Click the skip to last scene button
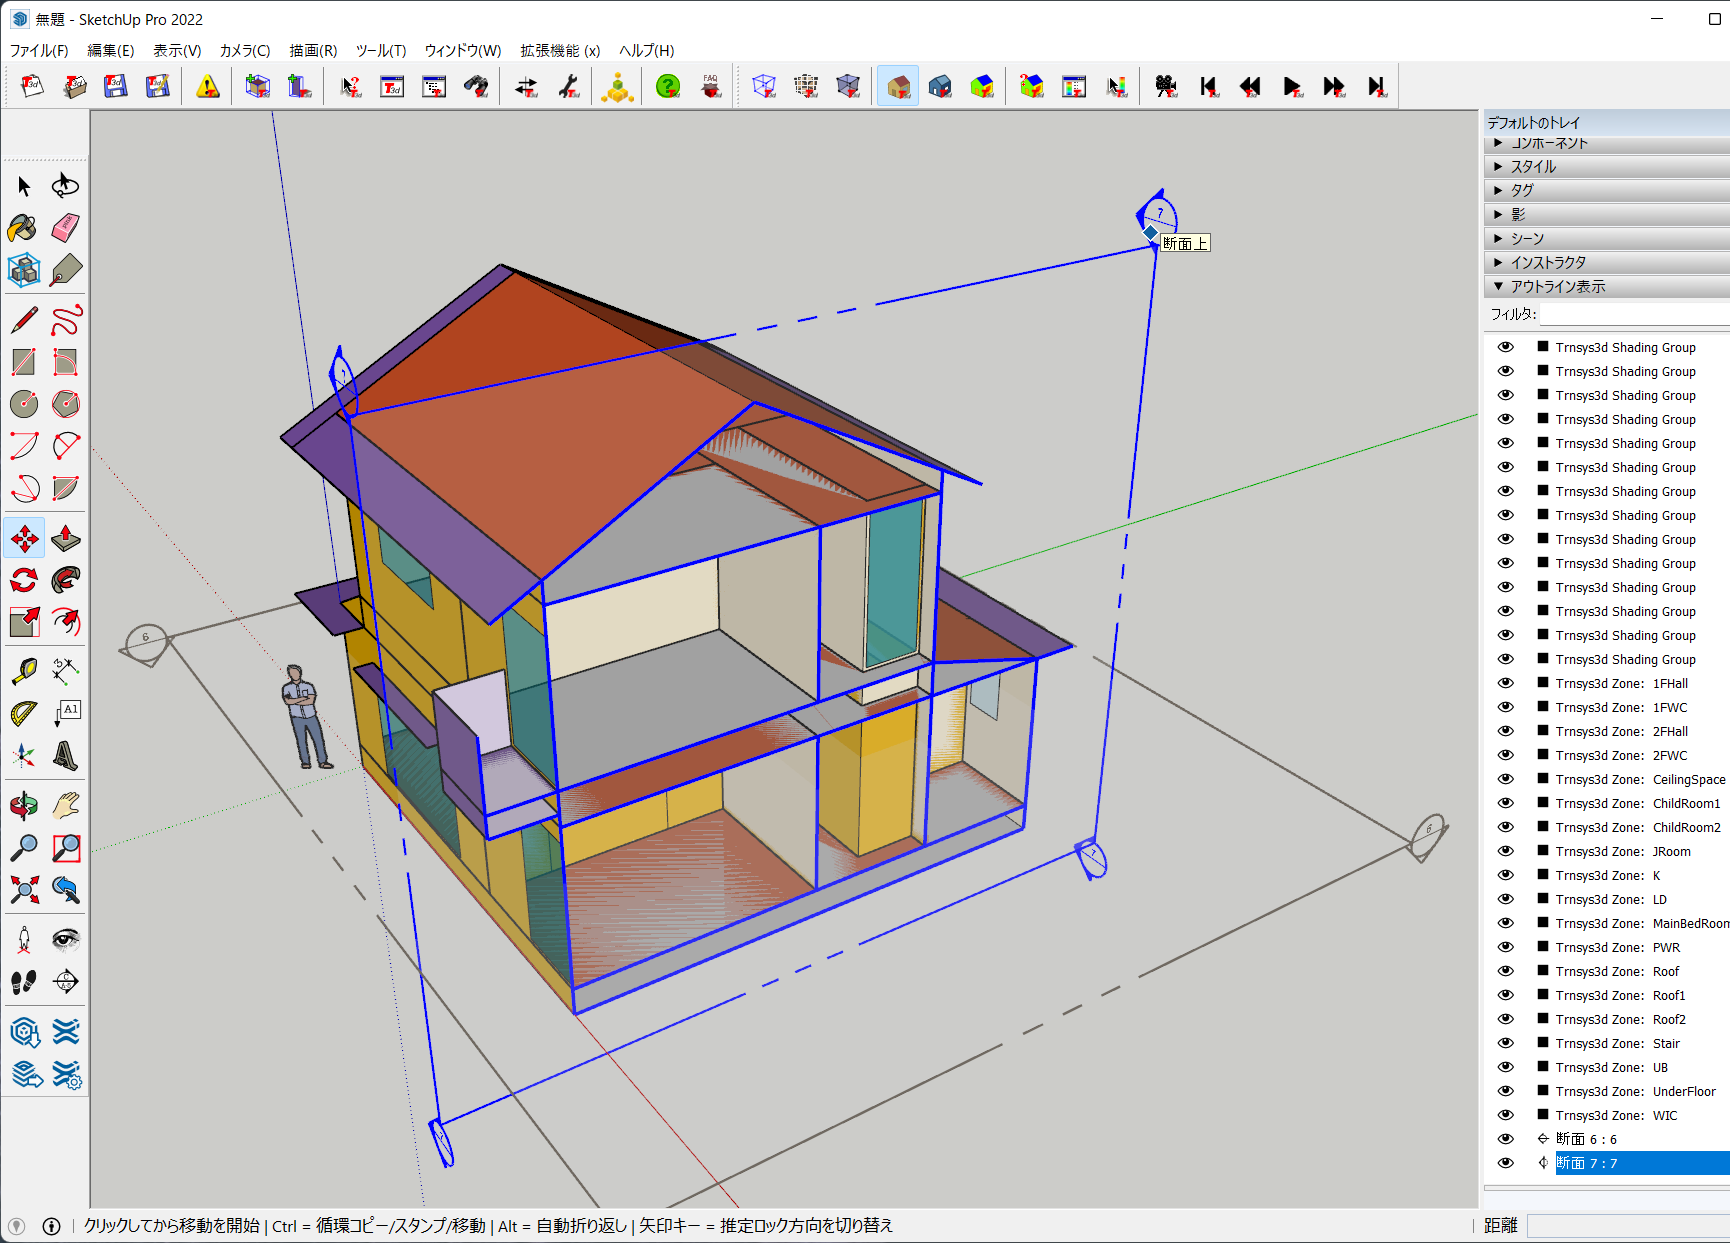This screenshot has height=1243, width=1730. (1377, 86)
